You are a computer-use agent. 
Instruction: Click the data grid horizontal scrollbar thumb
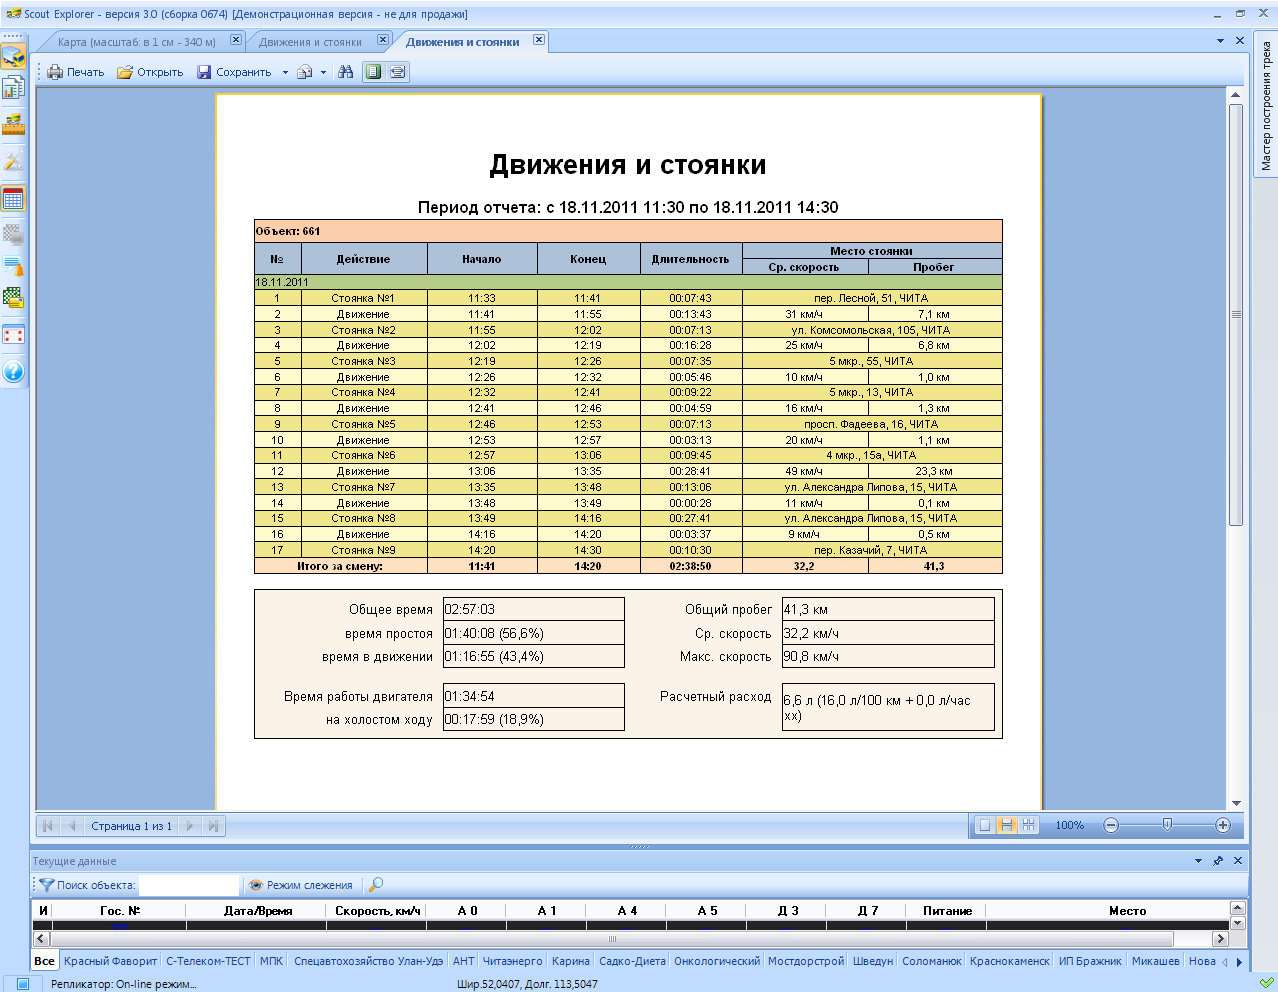[612, 939]
